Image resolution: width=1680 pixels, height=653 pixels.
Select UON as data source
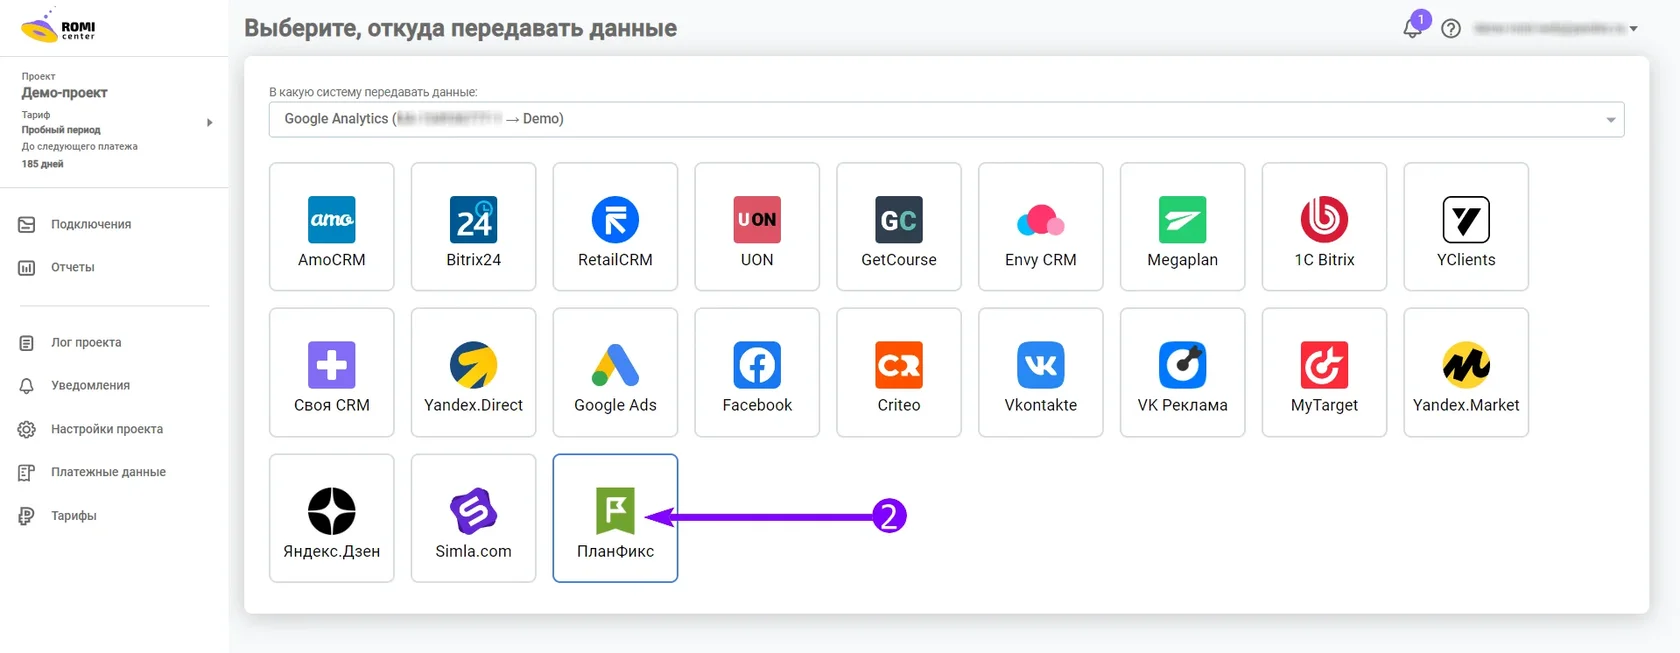tap(757, 227)
